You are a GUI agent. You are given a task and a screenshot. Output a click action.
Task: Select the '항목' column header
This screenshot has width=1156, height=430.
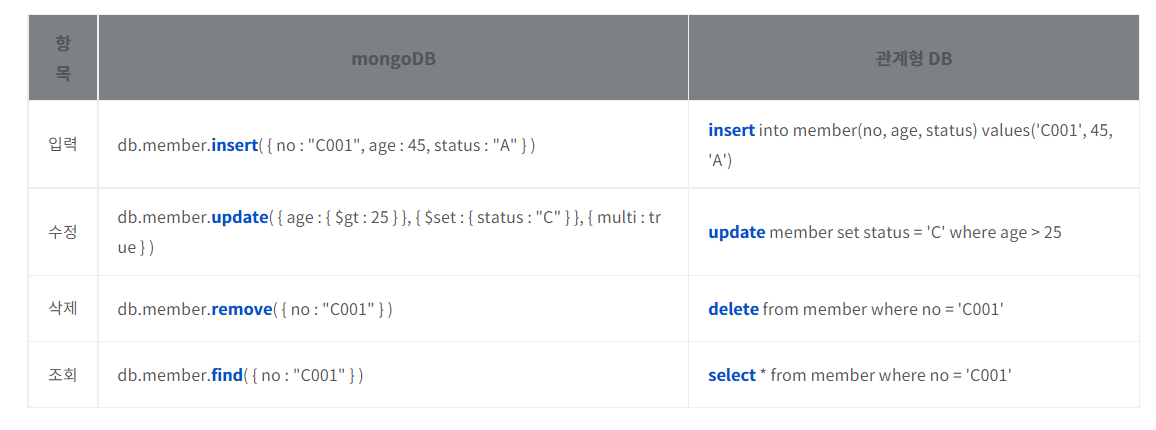(63, 59)
